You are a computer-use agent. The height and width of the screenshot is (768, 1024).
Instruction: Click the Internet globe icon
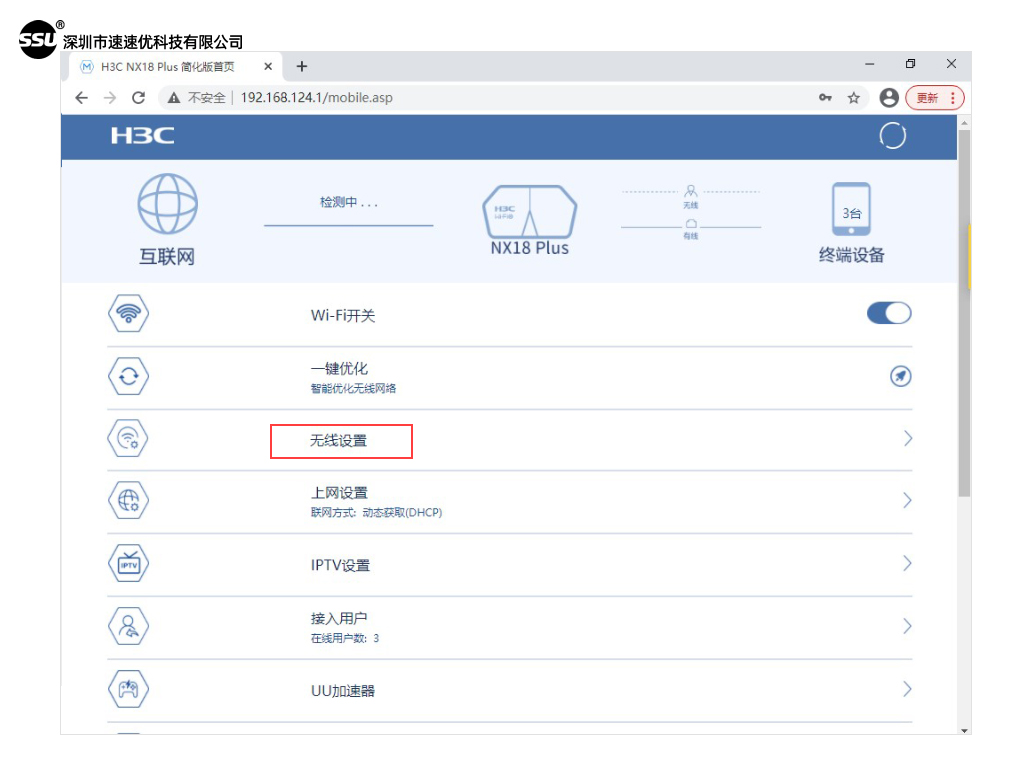click(167, 204)
